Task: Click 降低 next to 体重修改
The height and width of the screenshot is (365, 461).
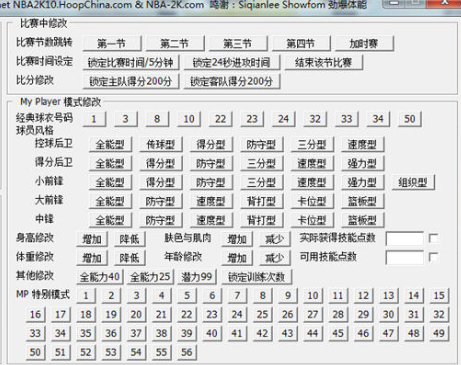Action: [x=130, y=258]
